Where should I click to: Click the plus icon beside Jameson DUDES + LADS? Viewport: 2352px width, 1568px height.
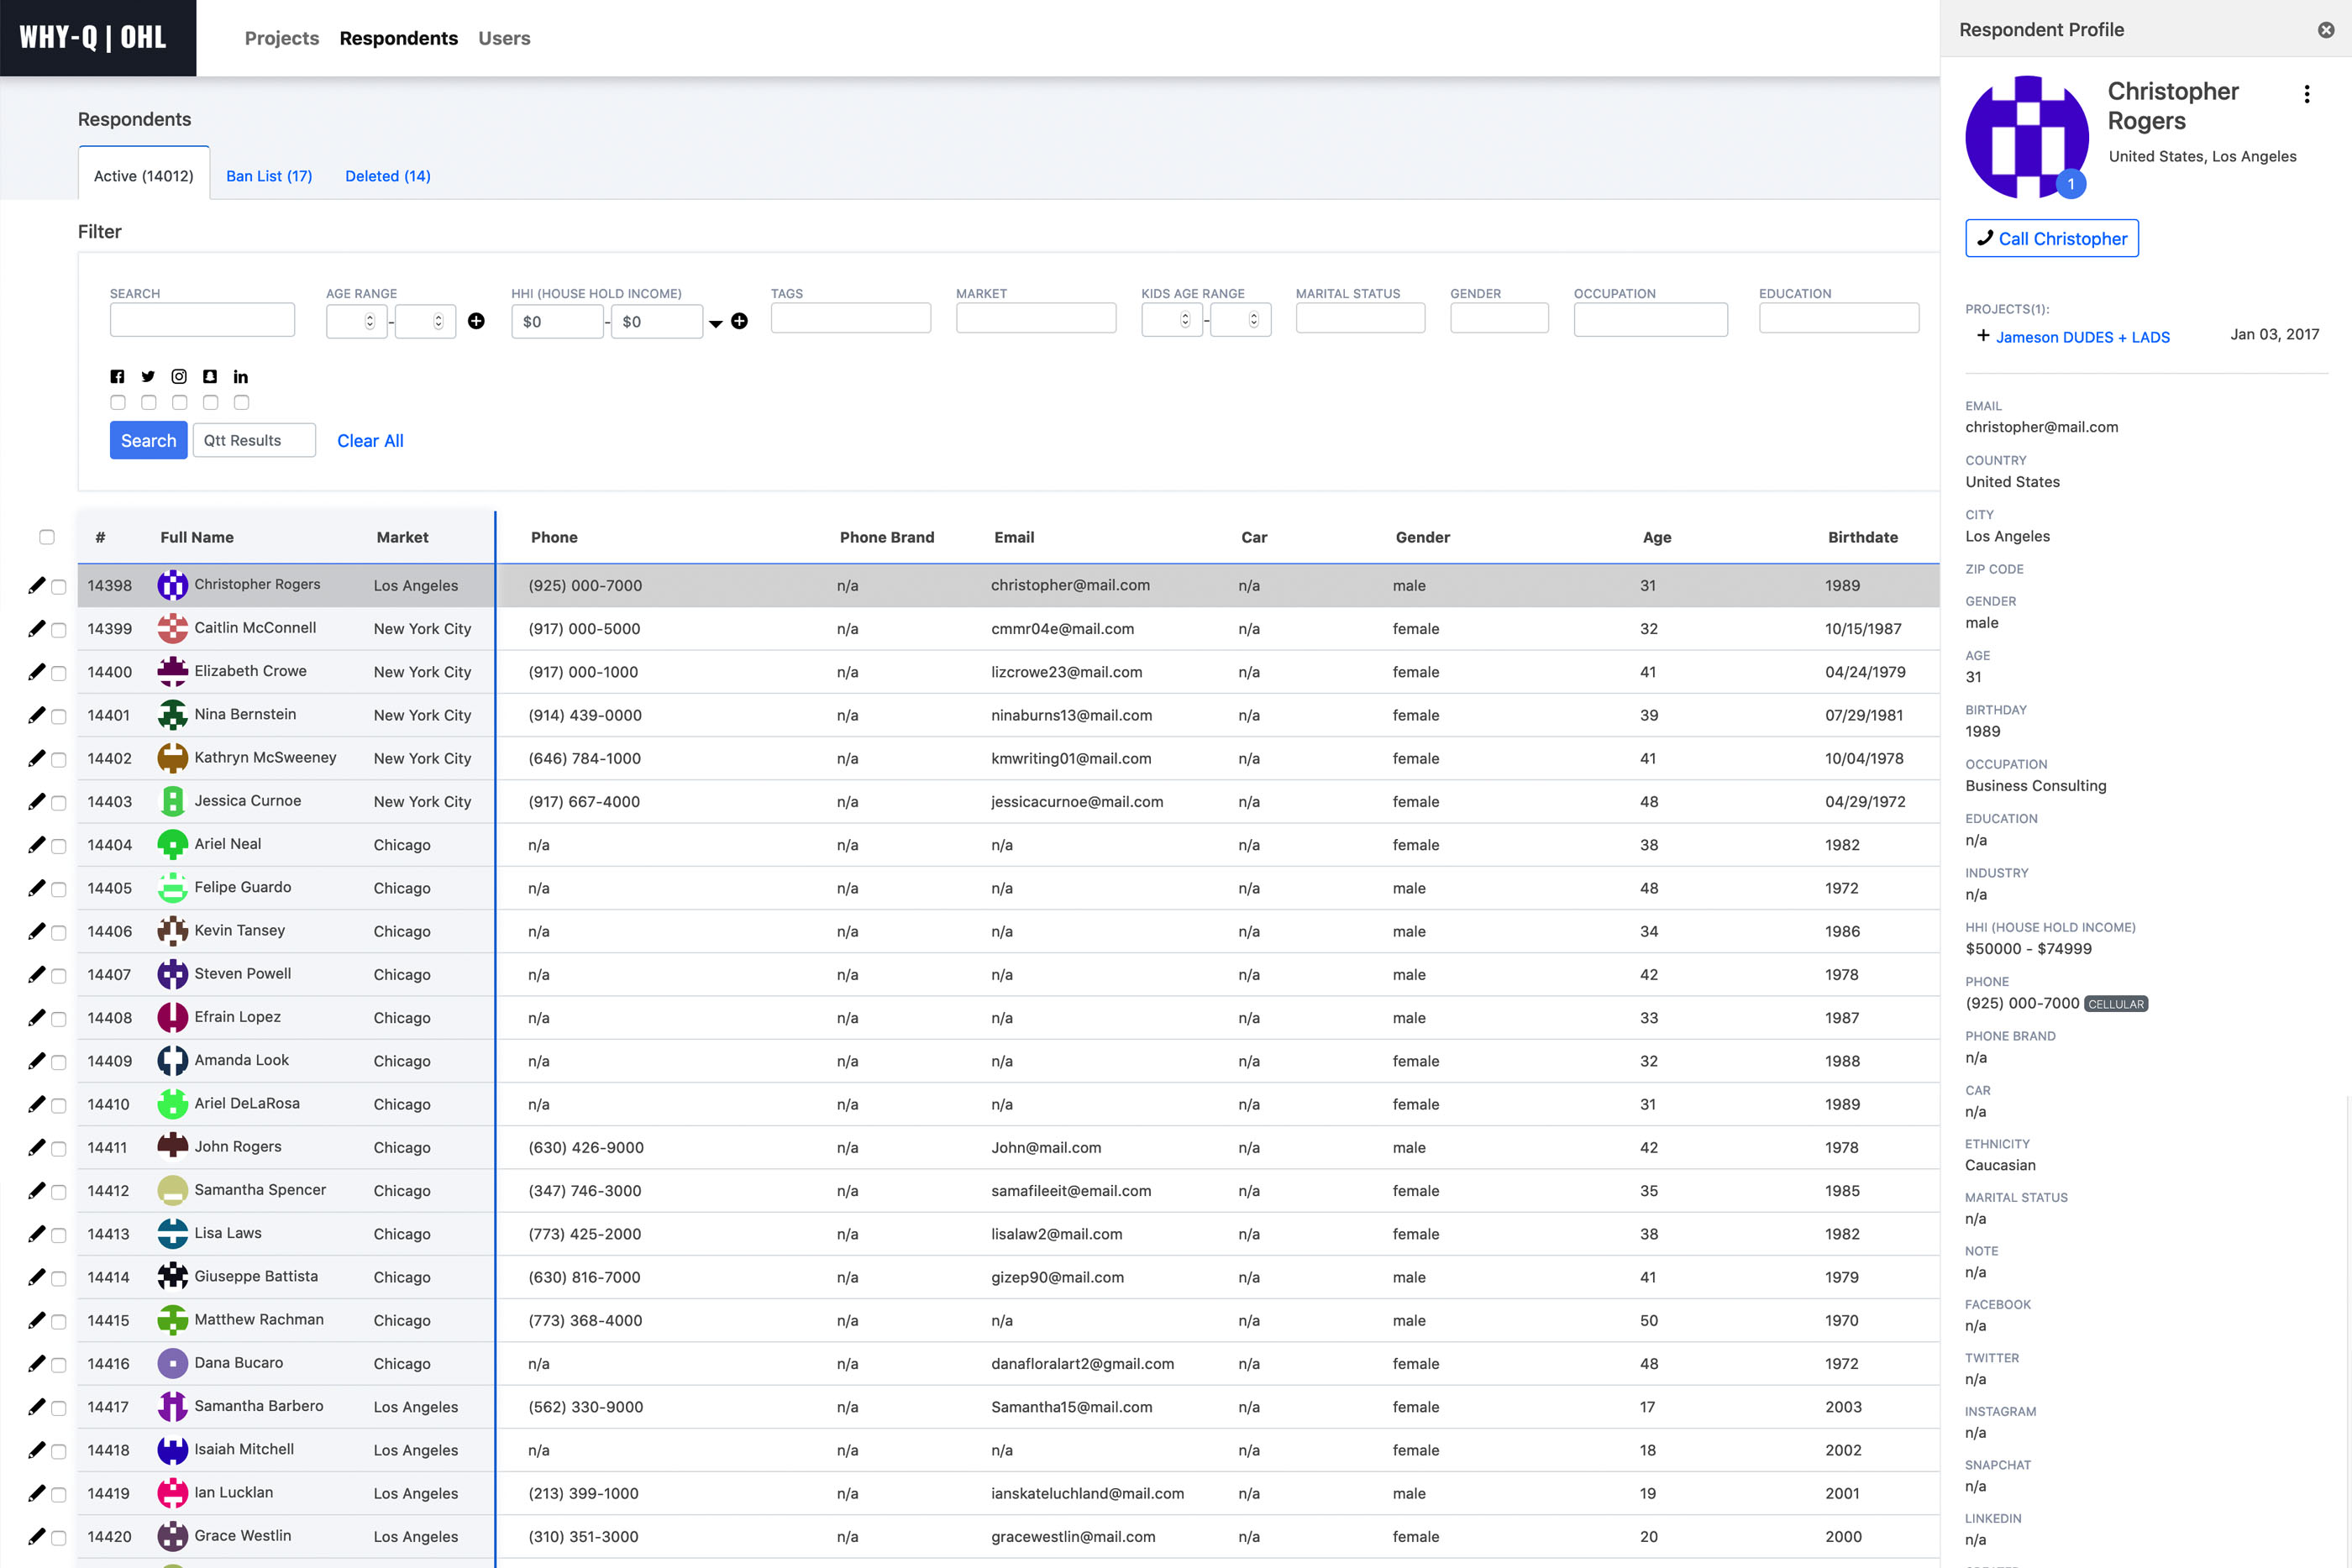[1982, 336]
